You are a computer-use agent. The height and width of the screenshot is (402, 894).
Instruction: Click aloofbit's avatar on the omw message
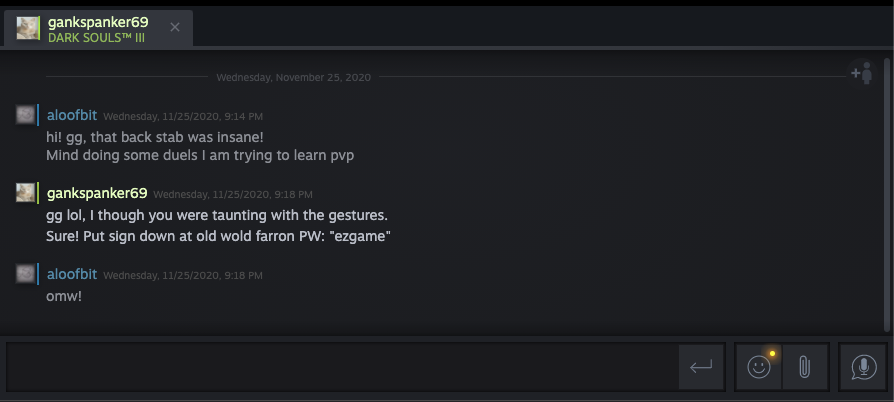26,273
